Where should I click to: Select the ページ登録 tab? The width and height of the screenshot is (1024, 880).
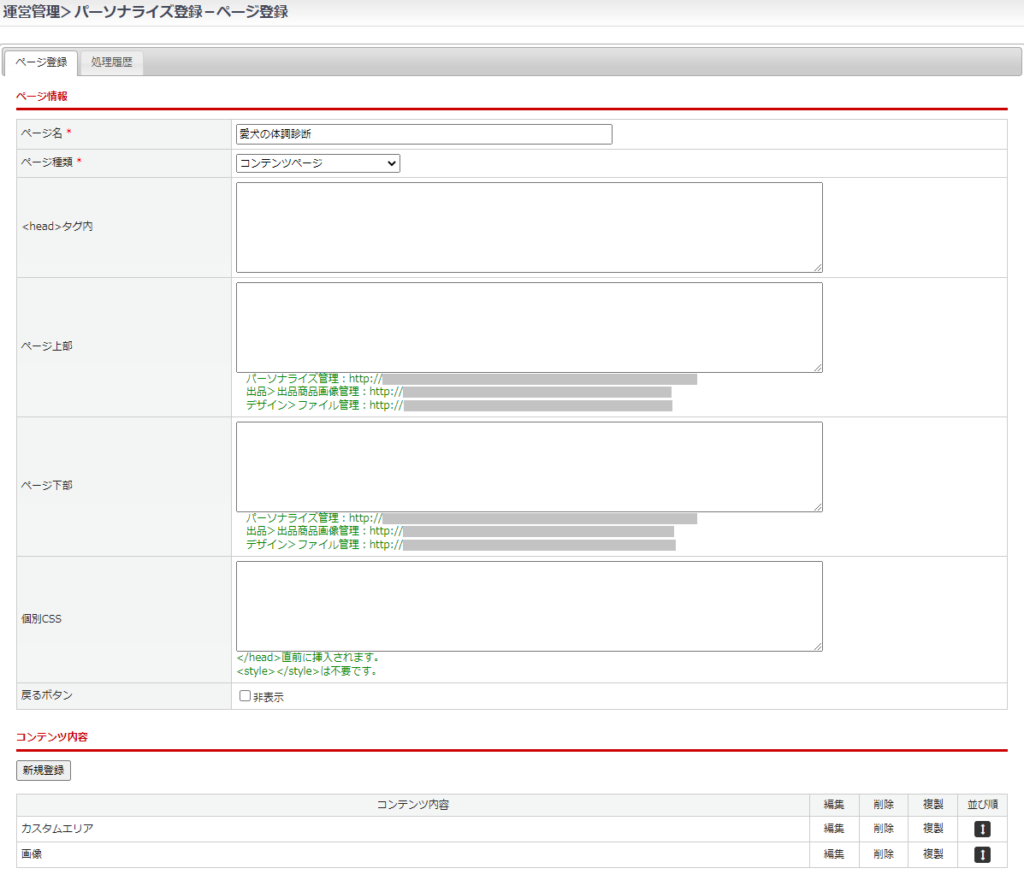pos(42,62)
